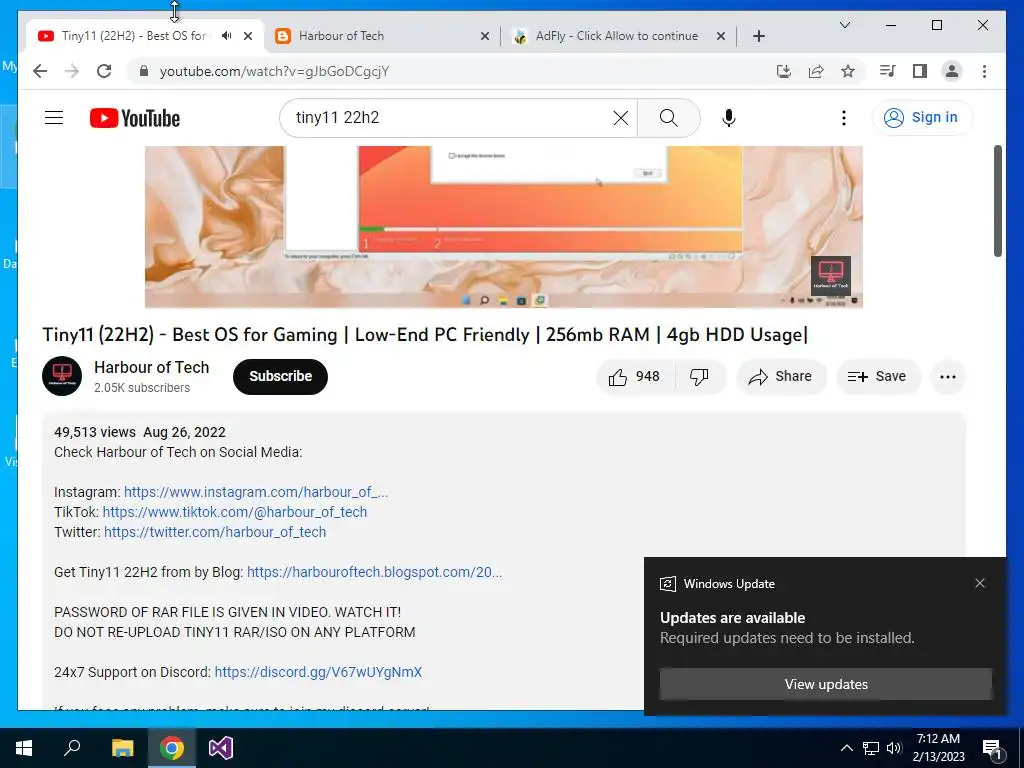Mute the Tiny11 tab audio icon
The height and width of the screenshot is (768, 1024).
tap(227, 36)
